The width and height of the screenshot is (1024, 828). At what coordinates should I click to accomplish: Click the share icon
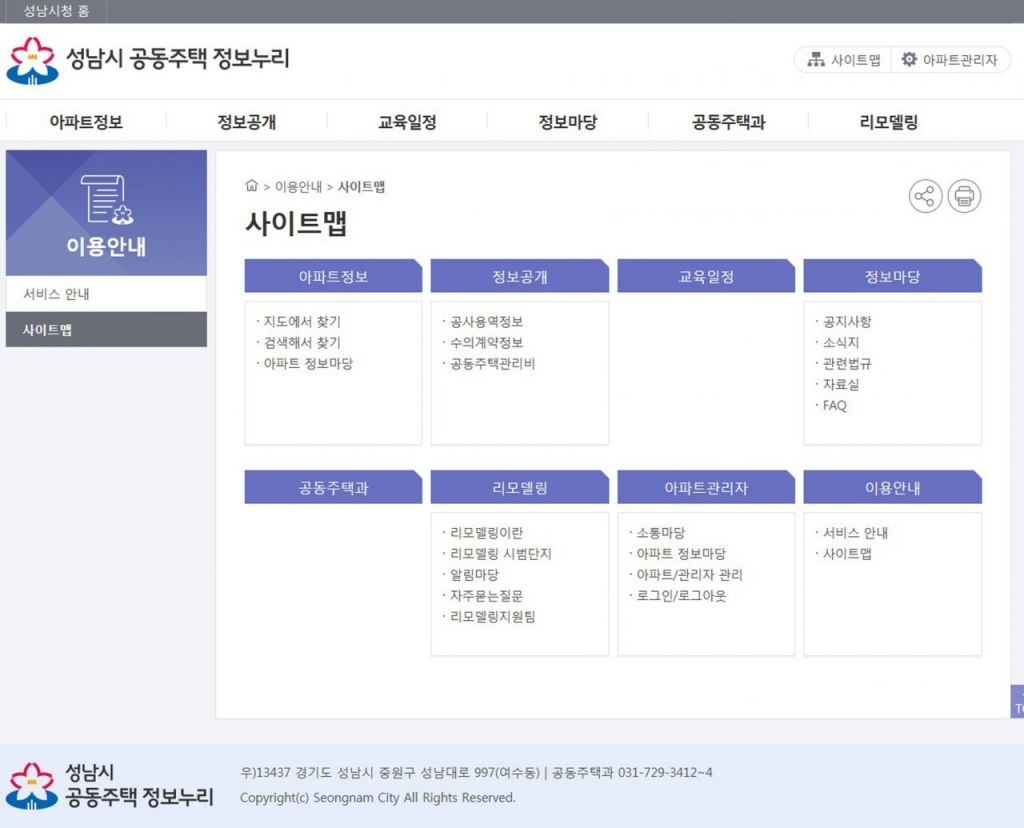coord(925,196)
